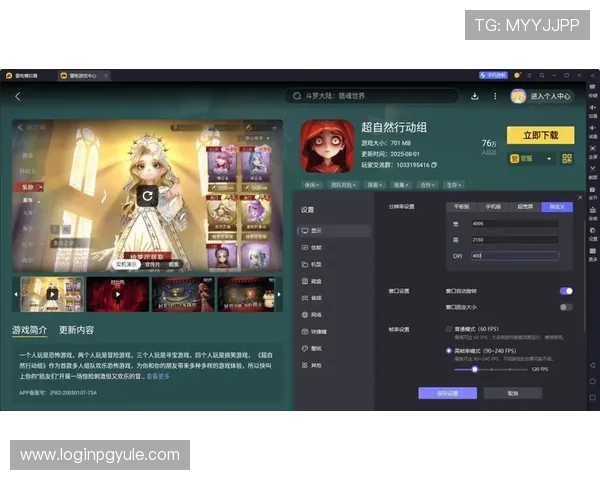Select the tablet (平板版) resolution tab
This screenshot has height=480, width=600.
(x=461, y=207)
